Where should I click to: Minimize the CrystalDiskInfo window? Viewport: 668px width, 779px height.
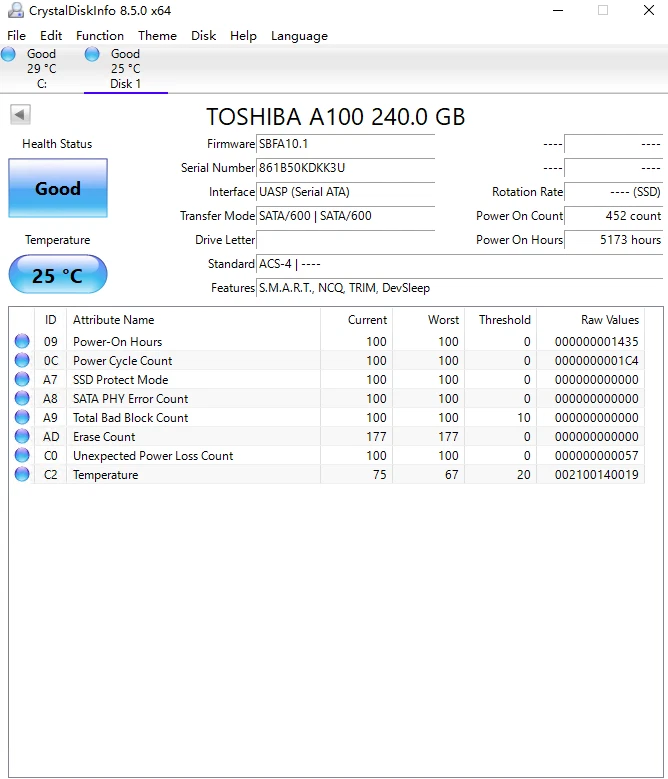pos(558,10)
